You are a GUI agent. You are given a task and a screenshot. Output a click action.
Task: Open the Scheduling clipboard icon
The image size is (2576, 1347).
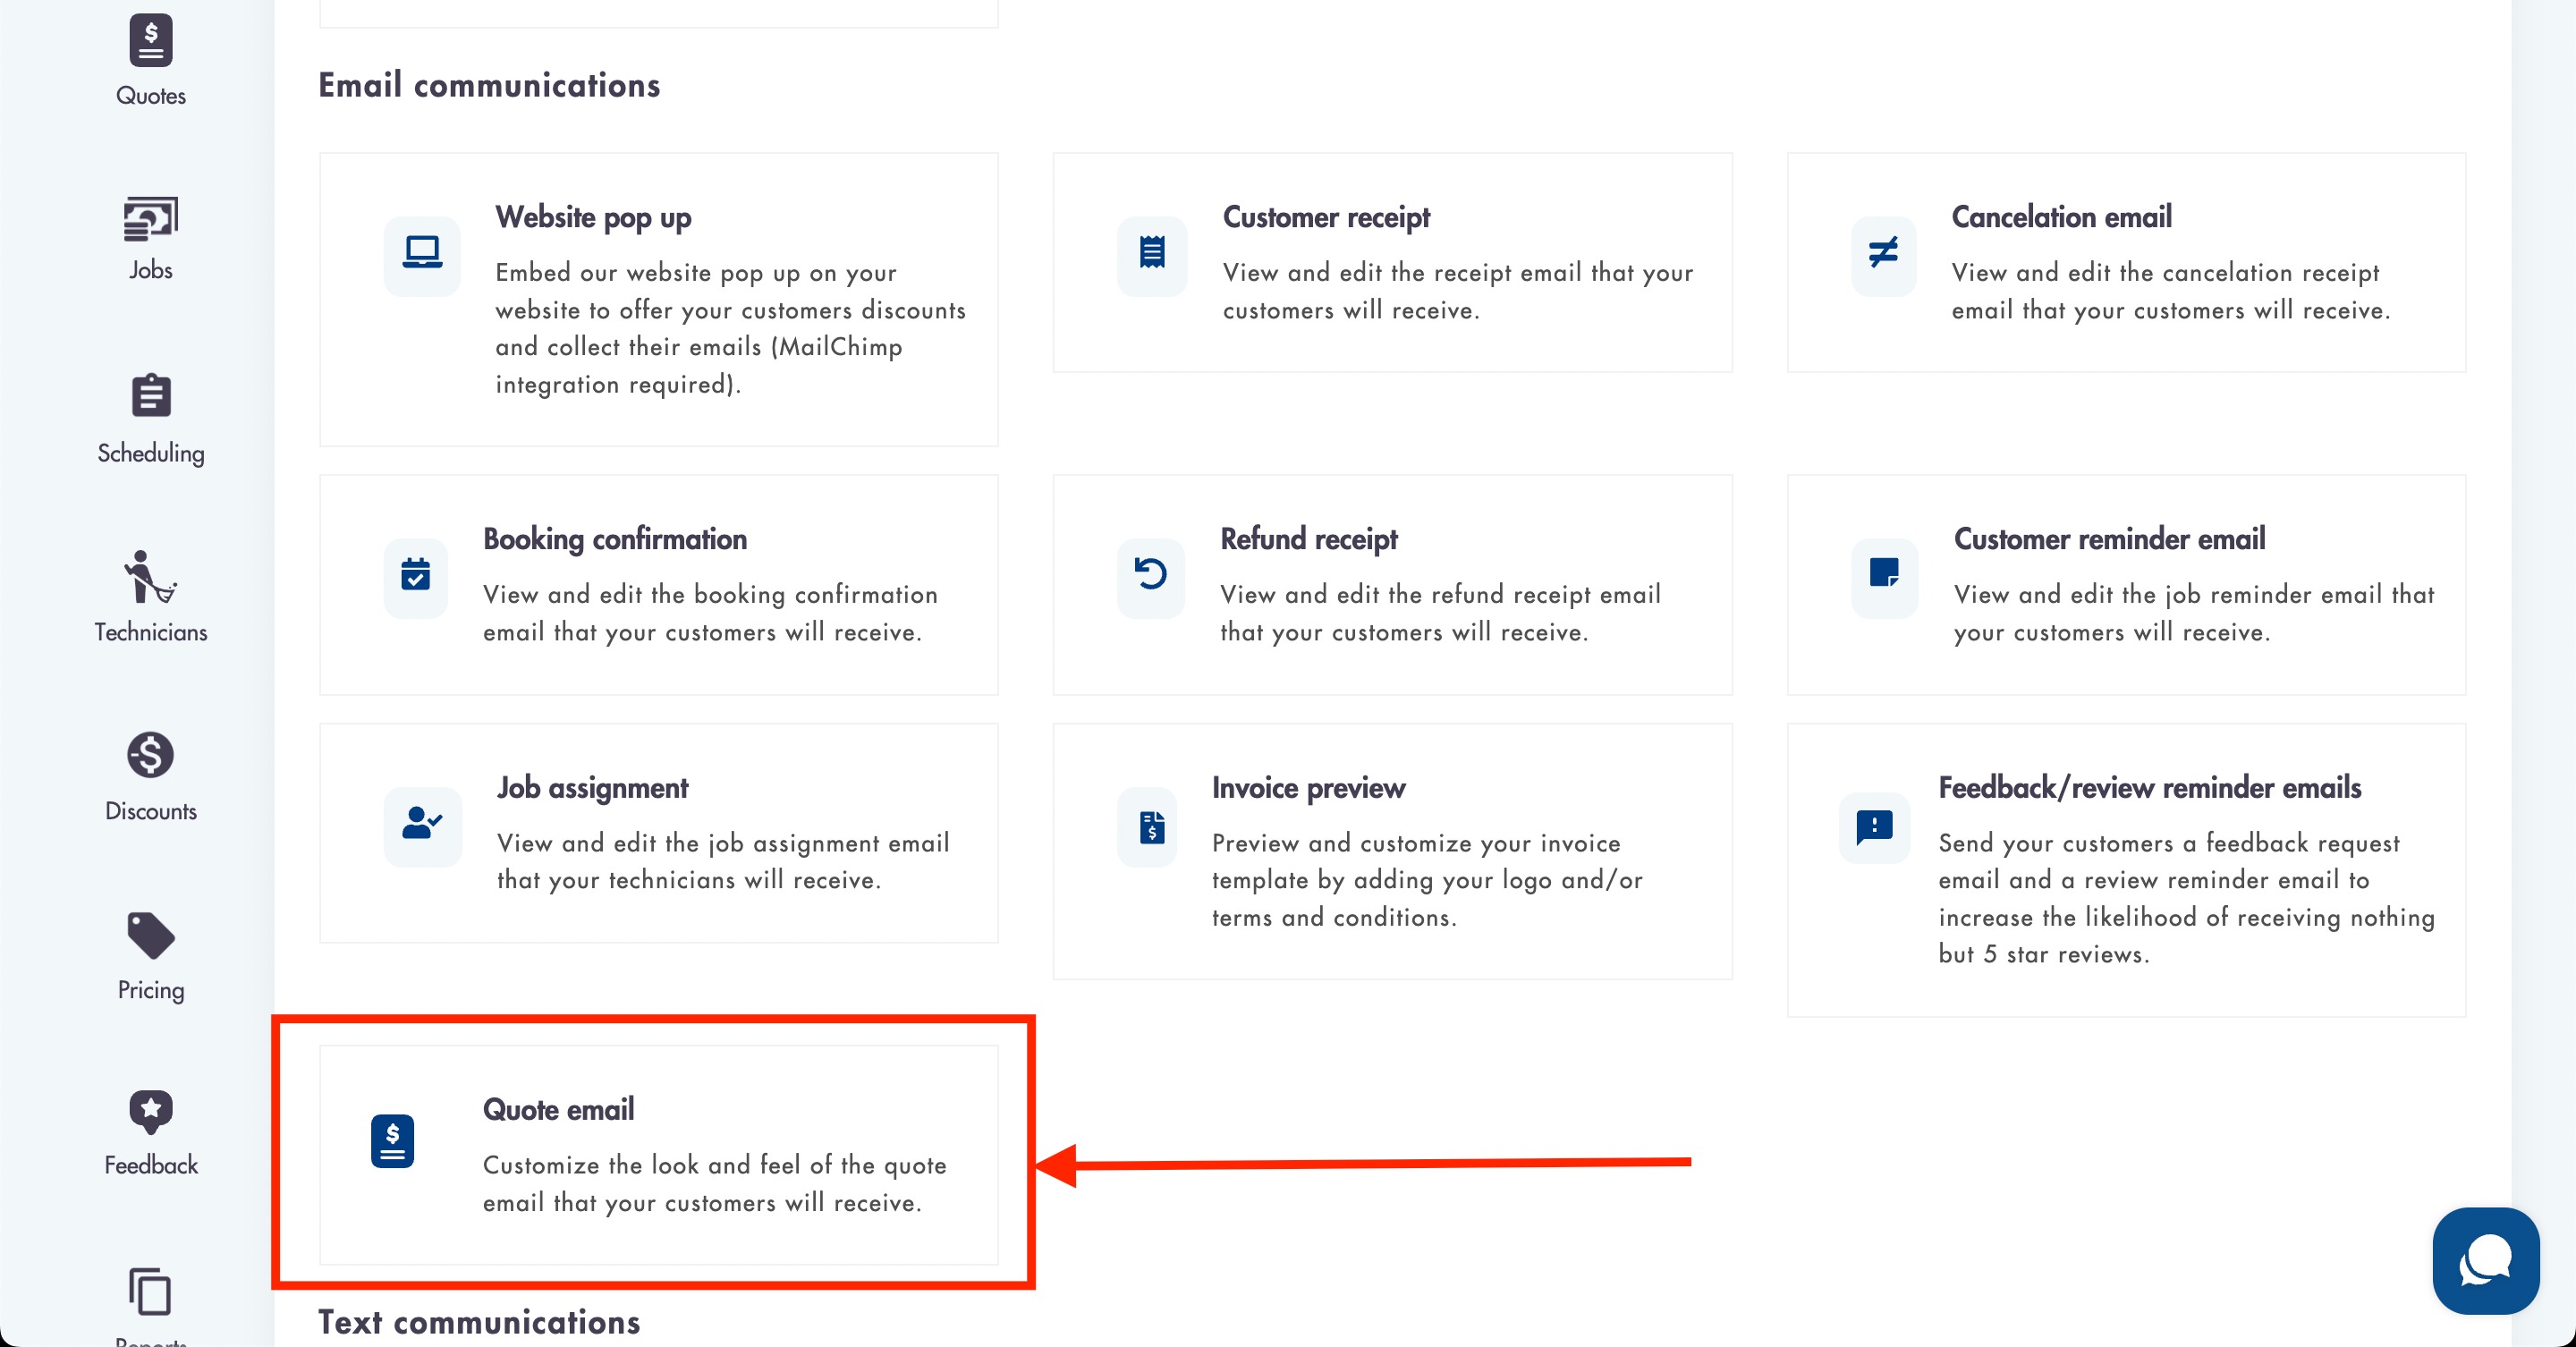[x=150, y=396]
